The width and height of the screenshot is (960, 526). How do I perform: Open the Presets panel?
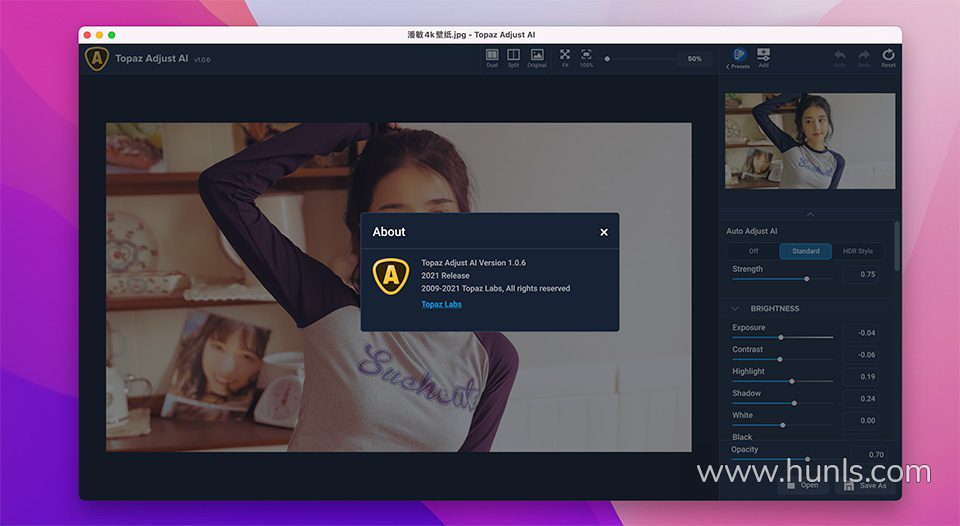pyautogui.click(x=739, y=58)
